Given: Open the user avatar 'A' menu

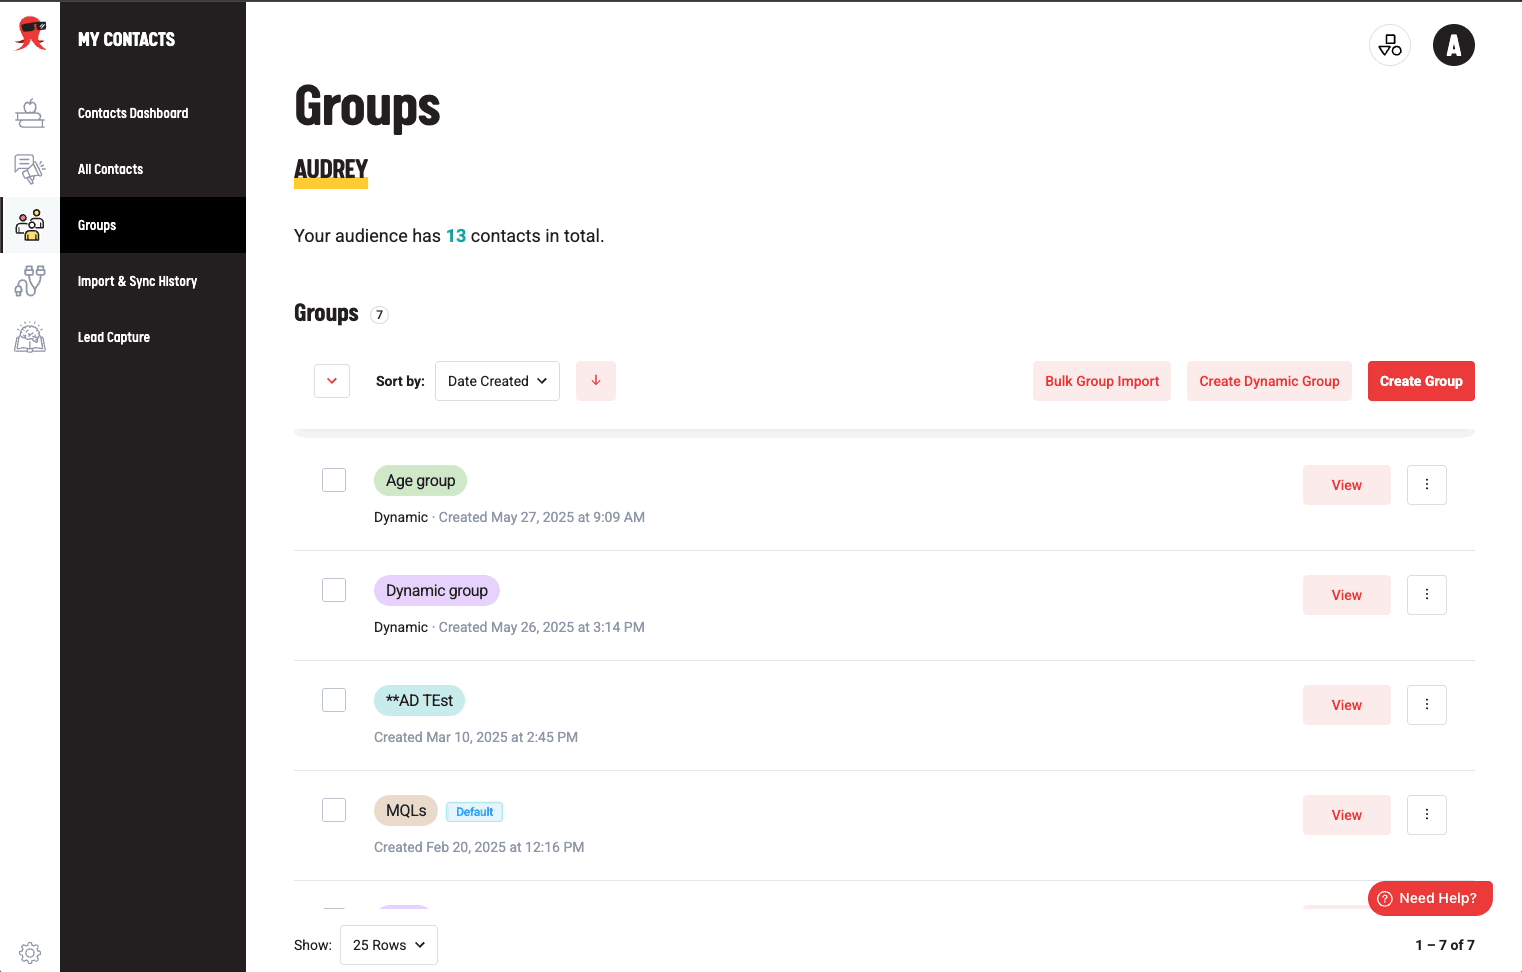Looking at the screenshot, I should click(1453, 45).
